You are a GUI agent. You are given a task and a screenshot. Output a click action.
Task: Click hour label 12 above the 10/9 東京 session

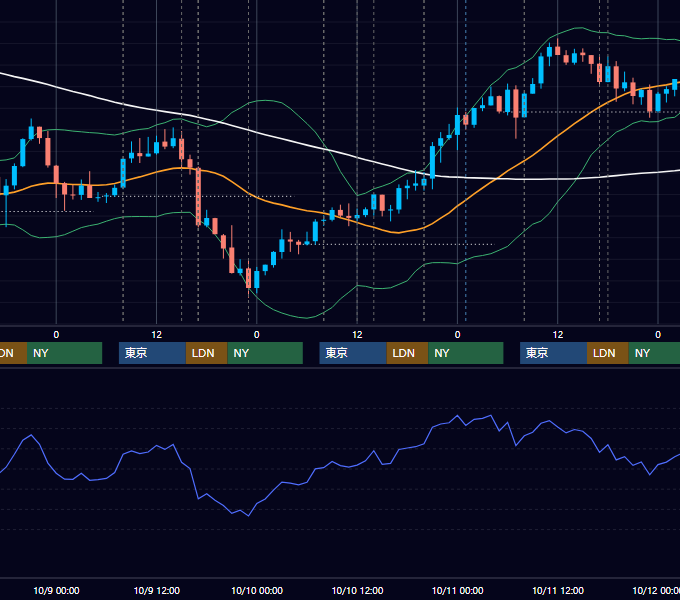pyautogui.click(x=157, y=335)
